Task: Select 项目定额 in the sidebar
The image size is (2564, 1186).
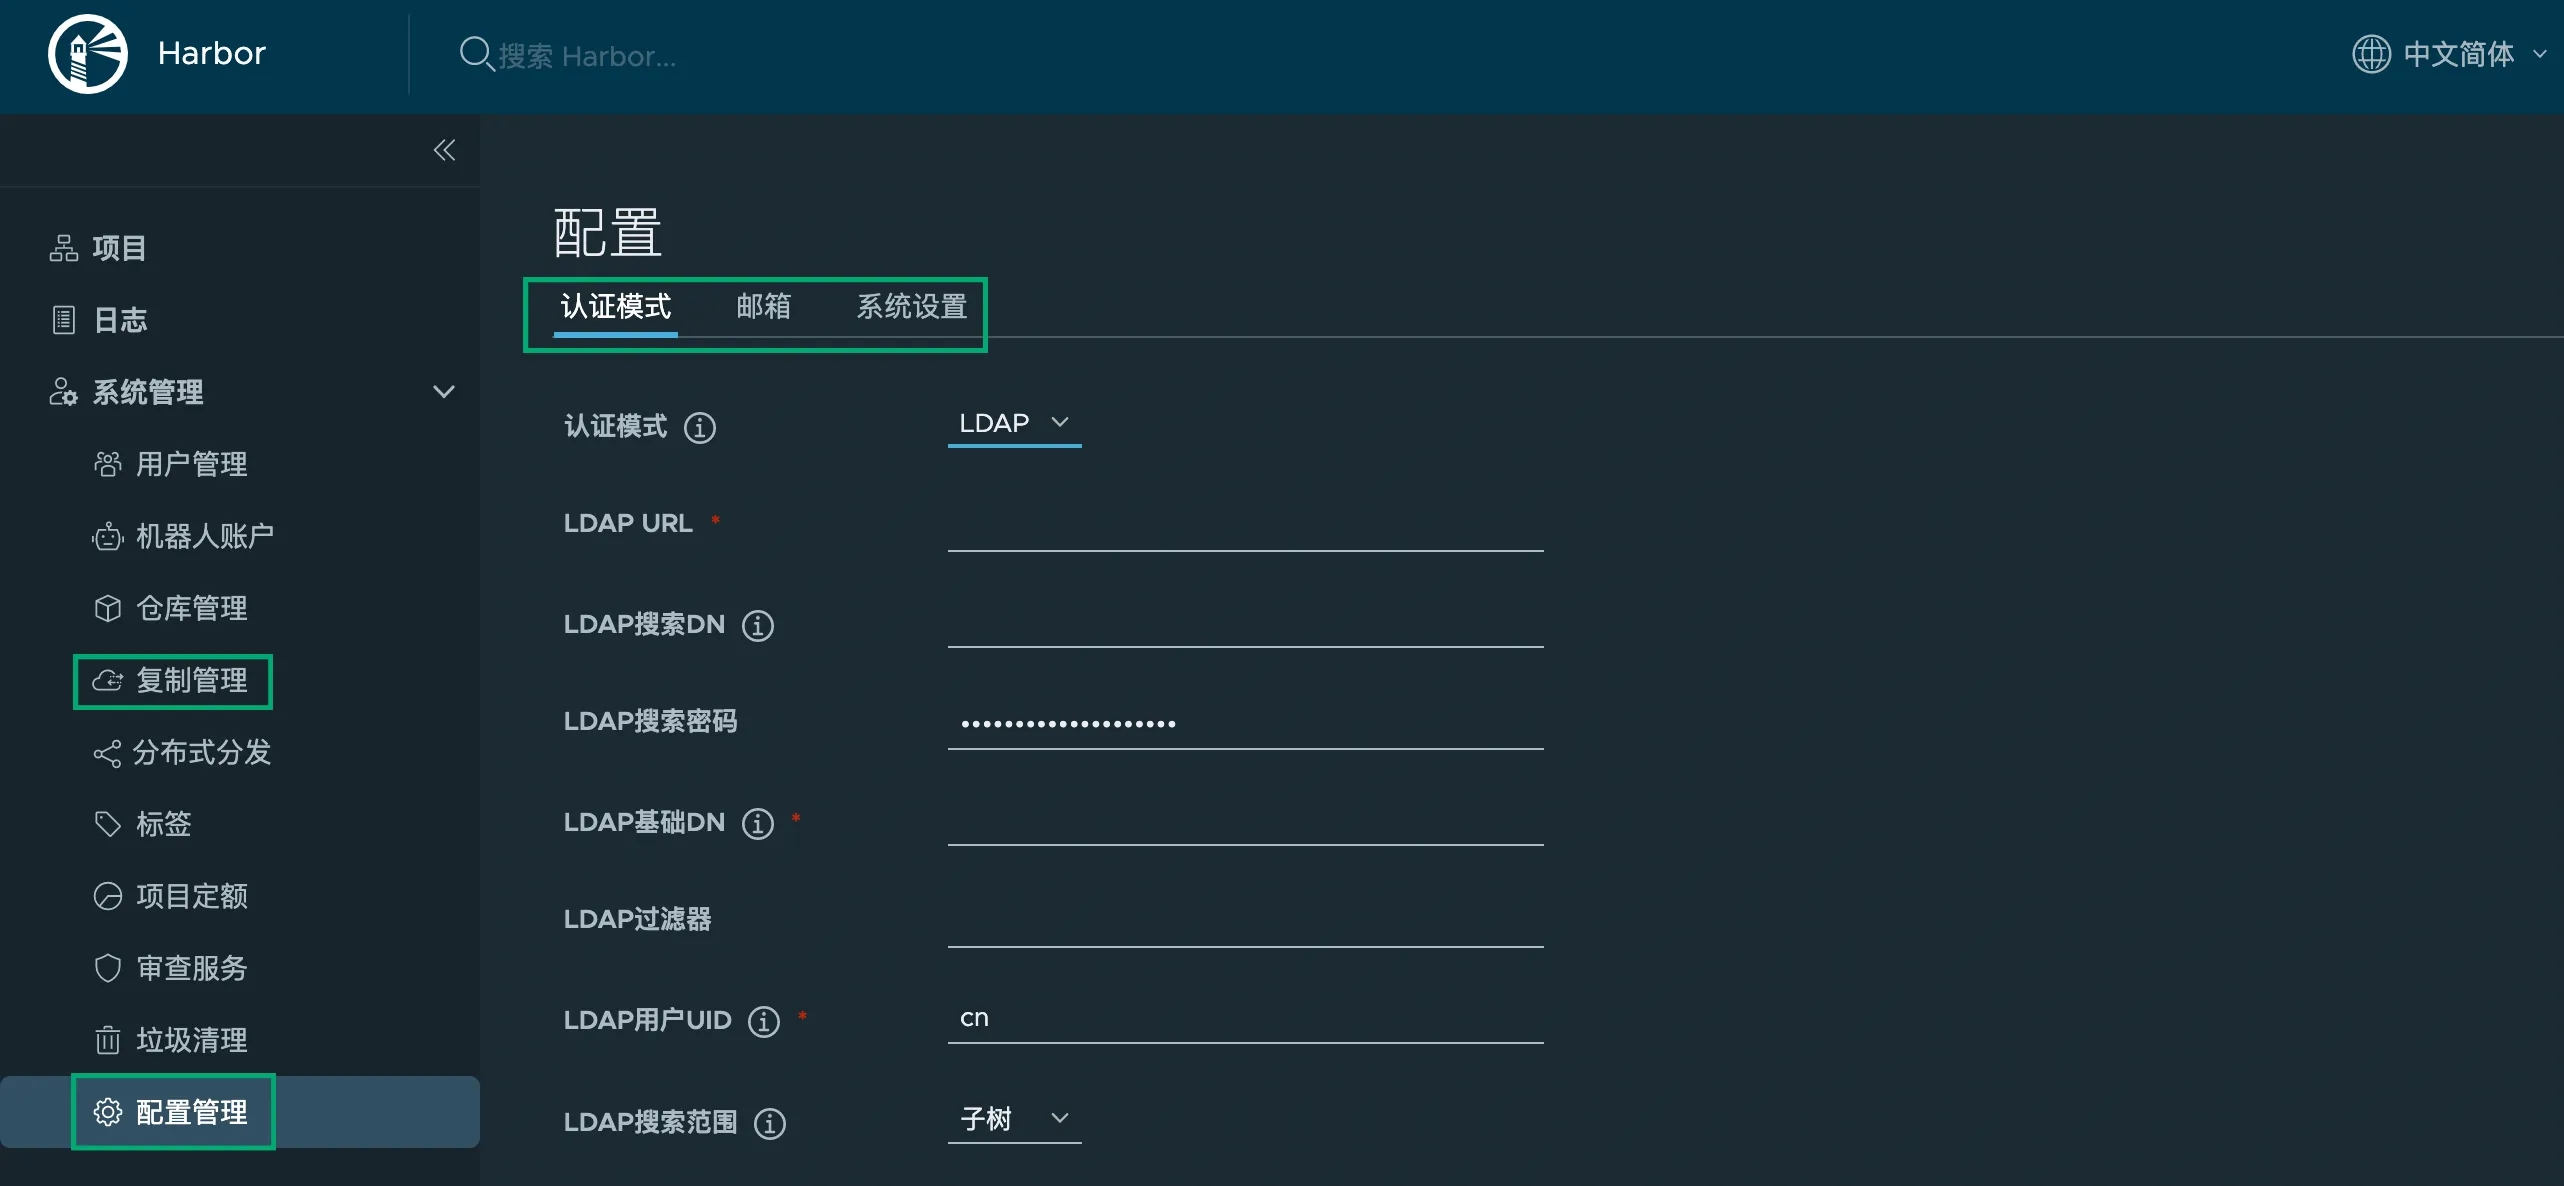Action: point(193,896)
